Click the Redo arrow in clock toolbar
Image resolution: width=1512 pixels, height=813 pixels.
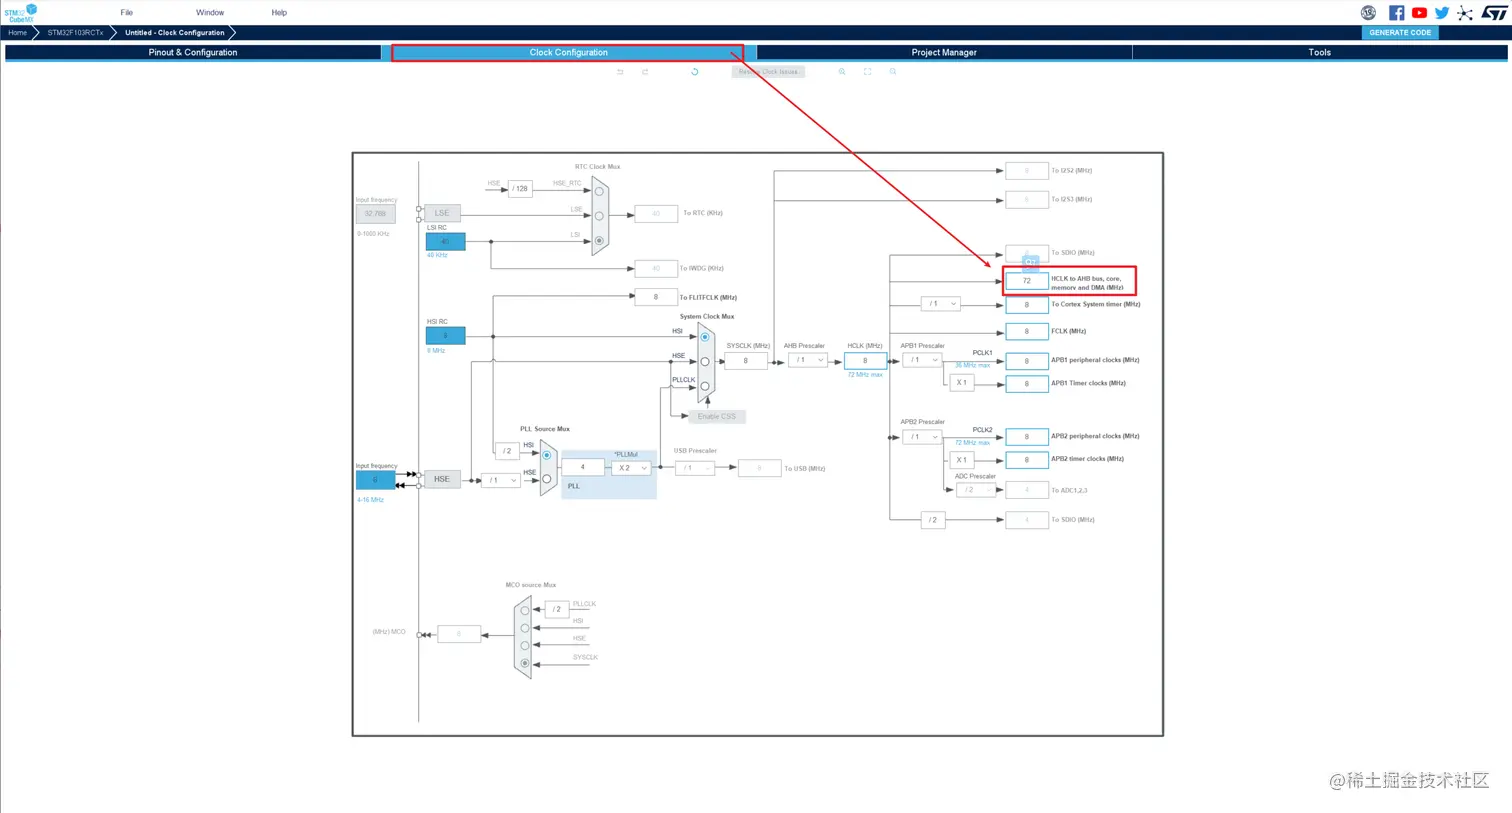(645, 72)
